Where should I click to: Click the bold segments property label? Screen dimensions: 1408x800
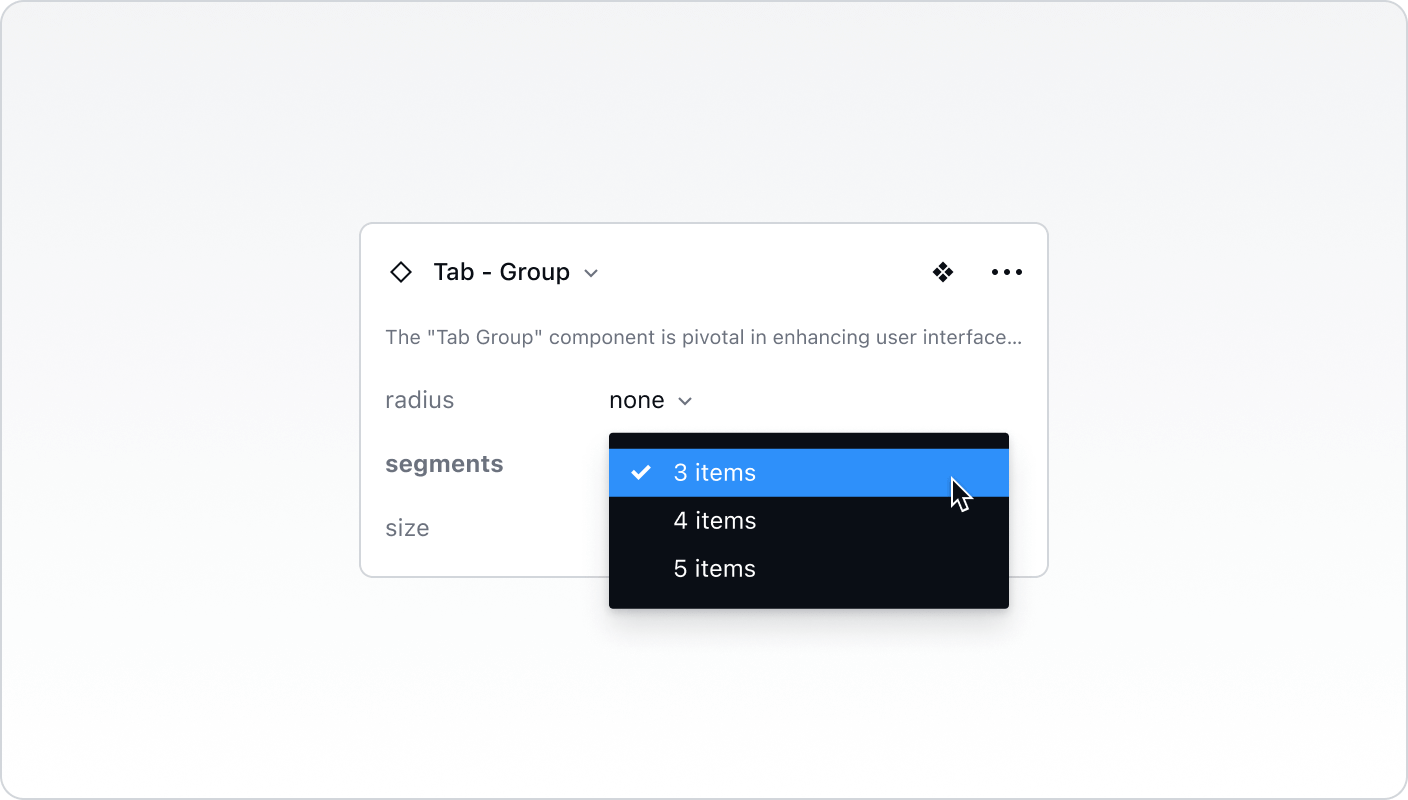pos(444,464)
